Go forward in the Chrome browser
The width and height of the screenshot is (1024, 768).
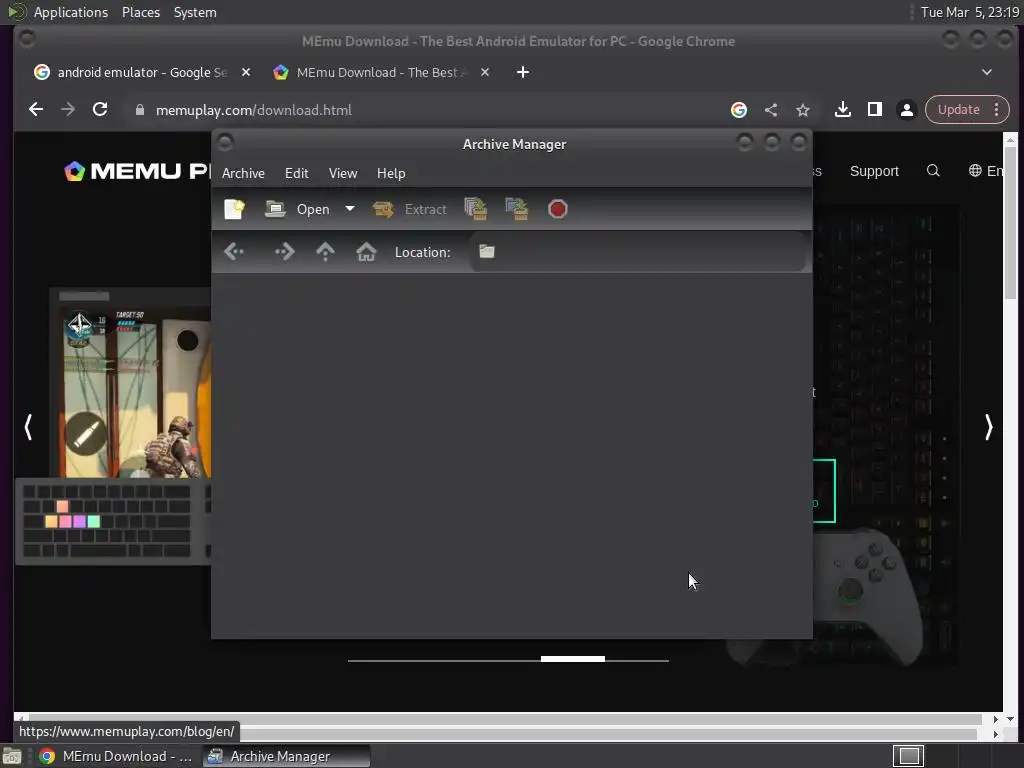point(68,110)
